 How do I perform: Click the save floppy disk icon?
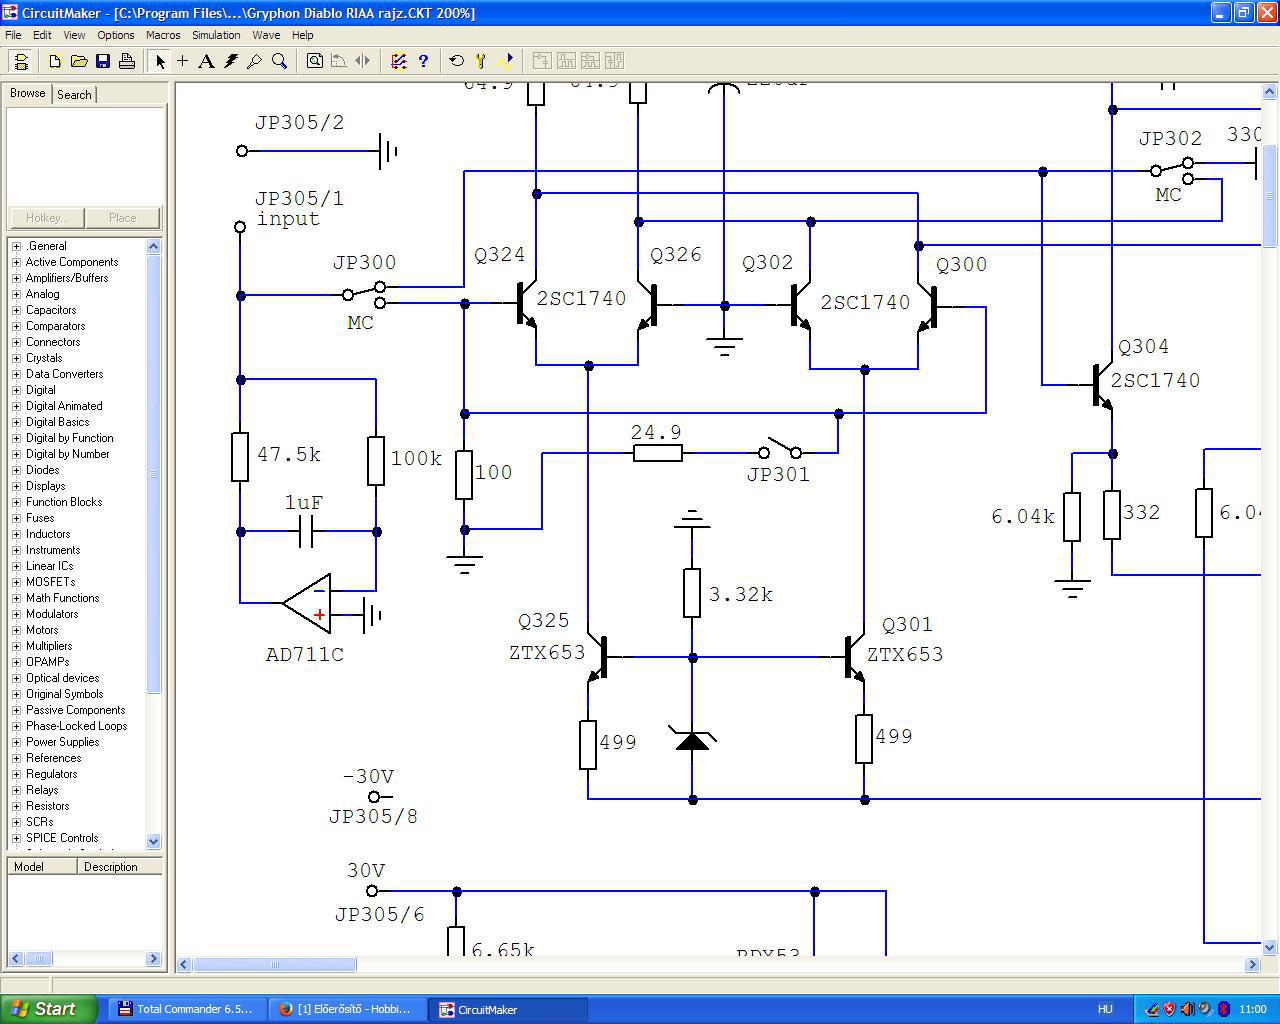(x=103, y=61)
